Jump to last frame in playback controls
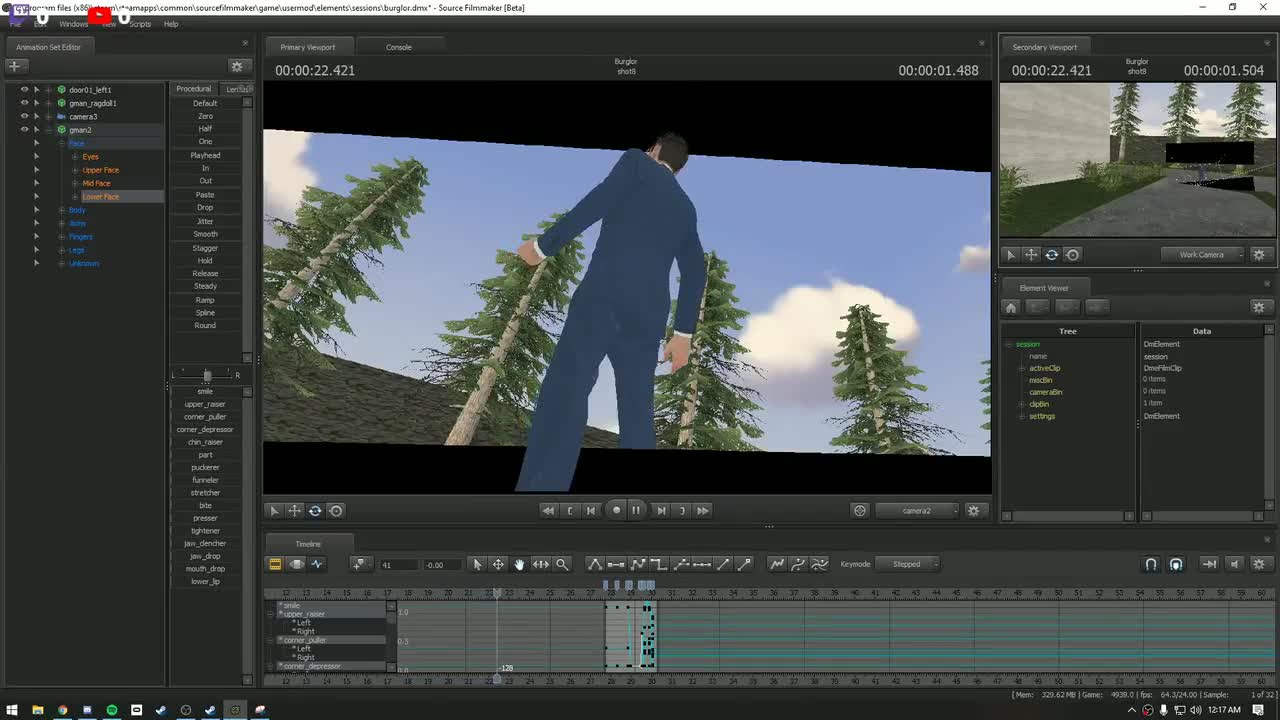 click(x=703, y=510)
